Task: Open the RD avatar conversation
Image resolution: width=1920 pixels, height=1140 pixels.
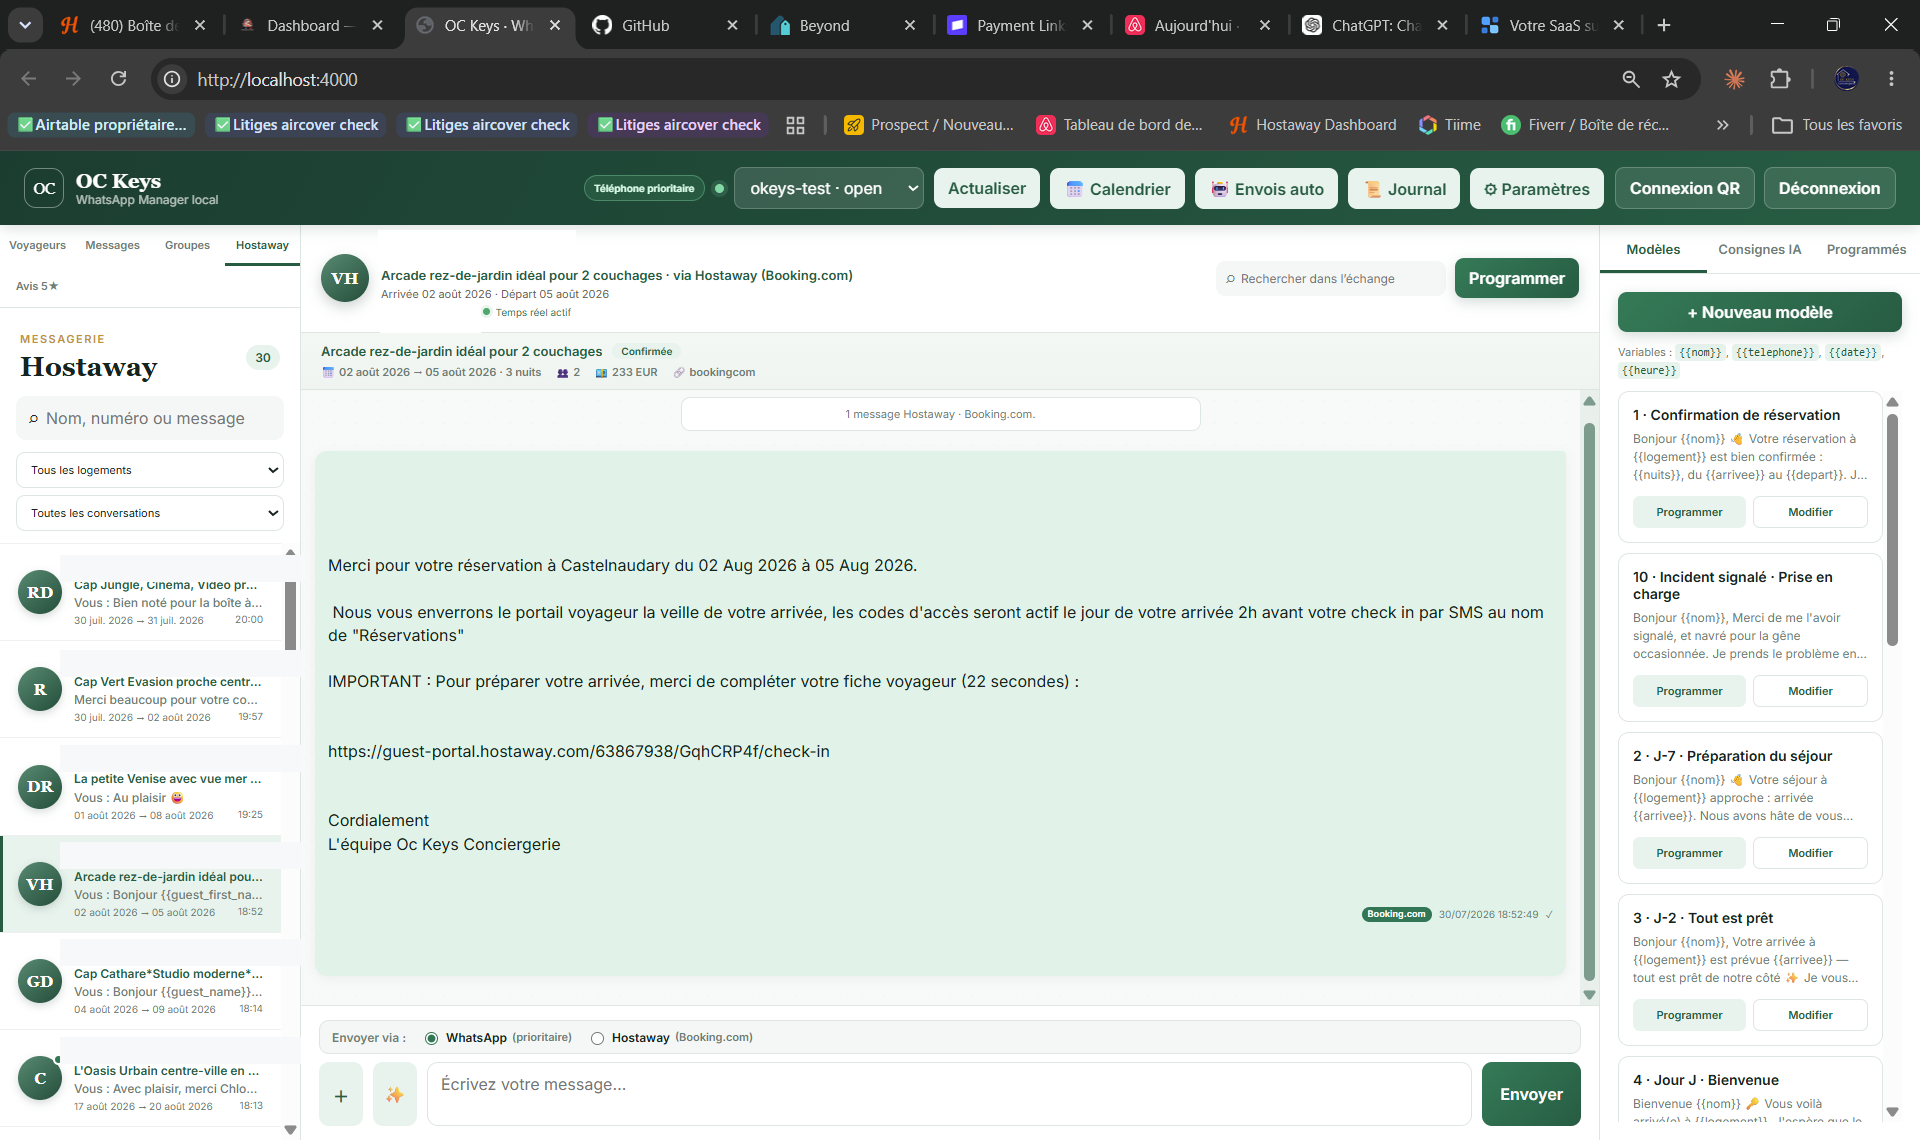Action: tap(40, 592)
